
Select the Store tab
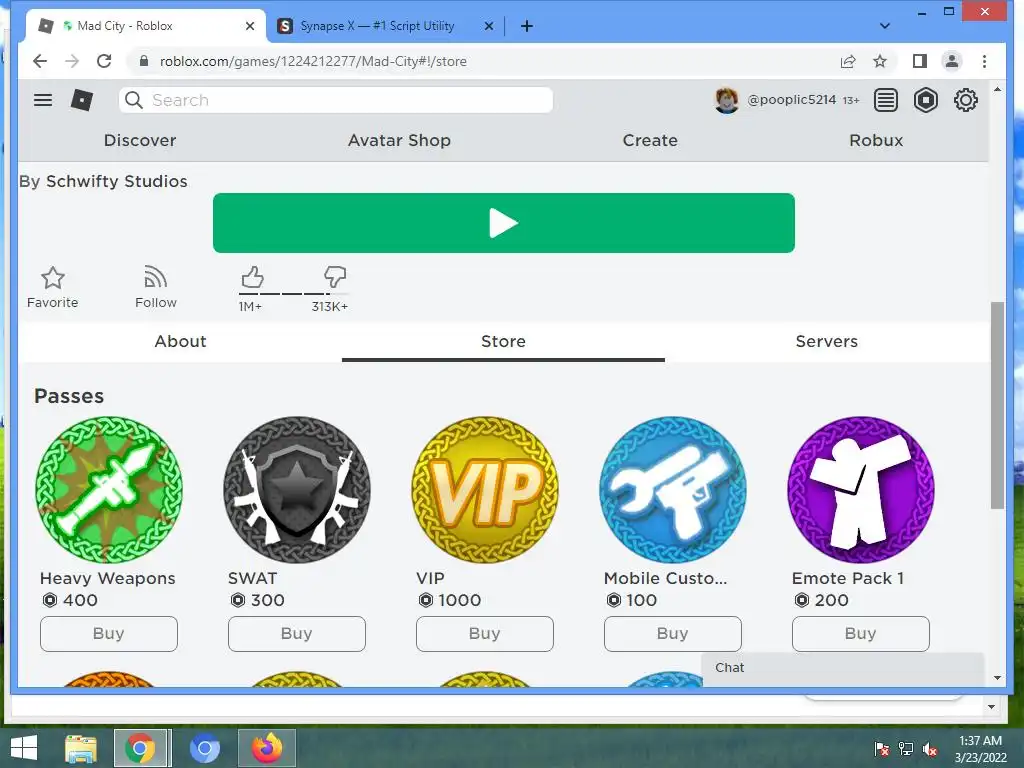point(504,342)
